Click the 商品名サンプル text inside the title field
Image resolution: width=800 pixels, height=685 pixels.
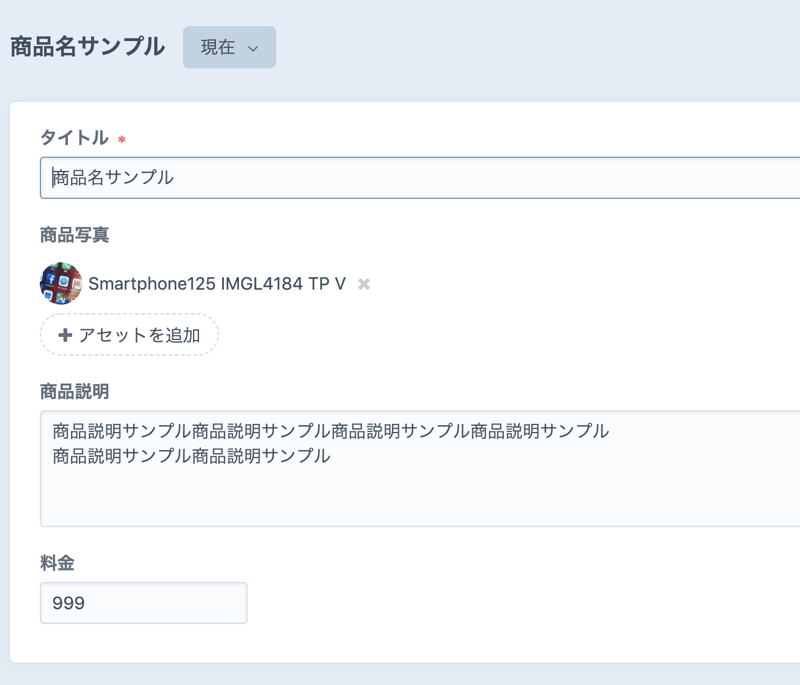pos(113,178)
